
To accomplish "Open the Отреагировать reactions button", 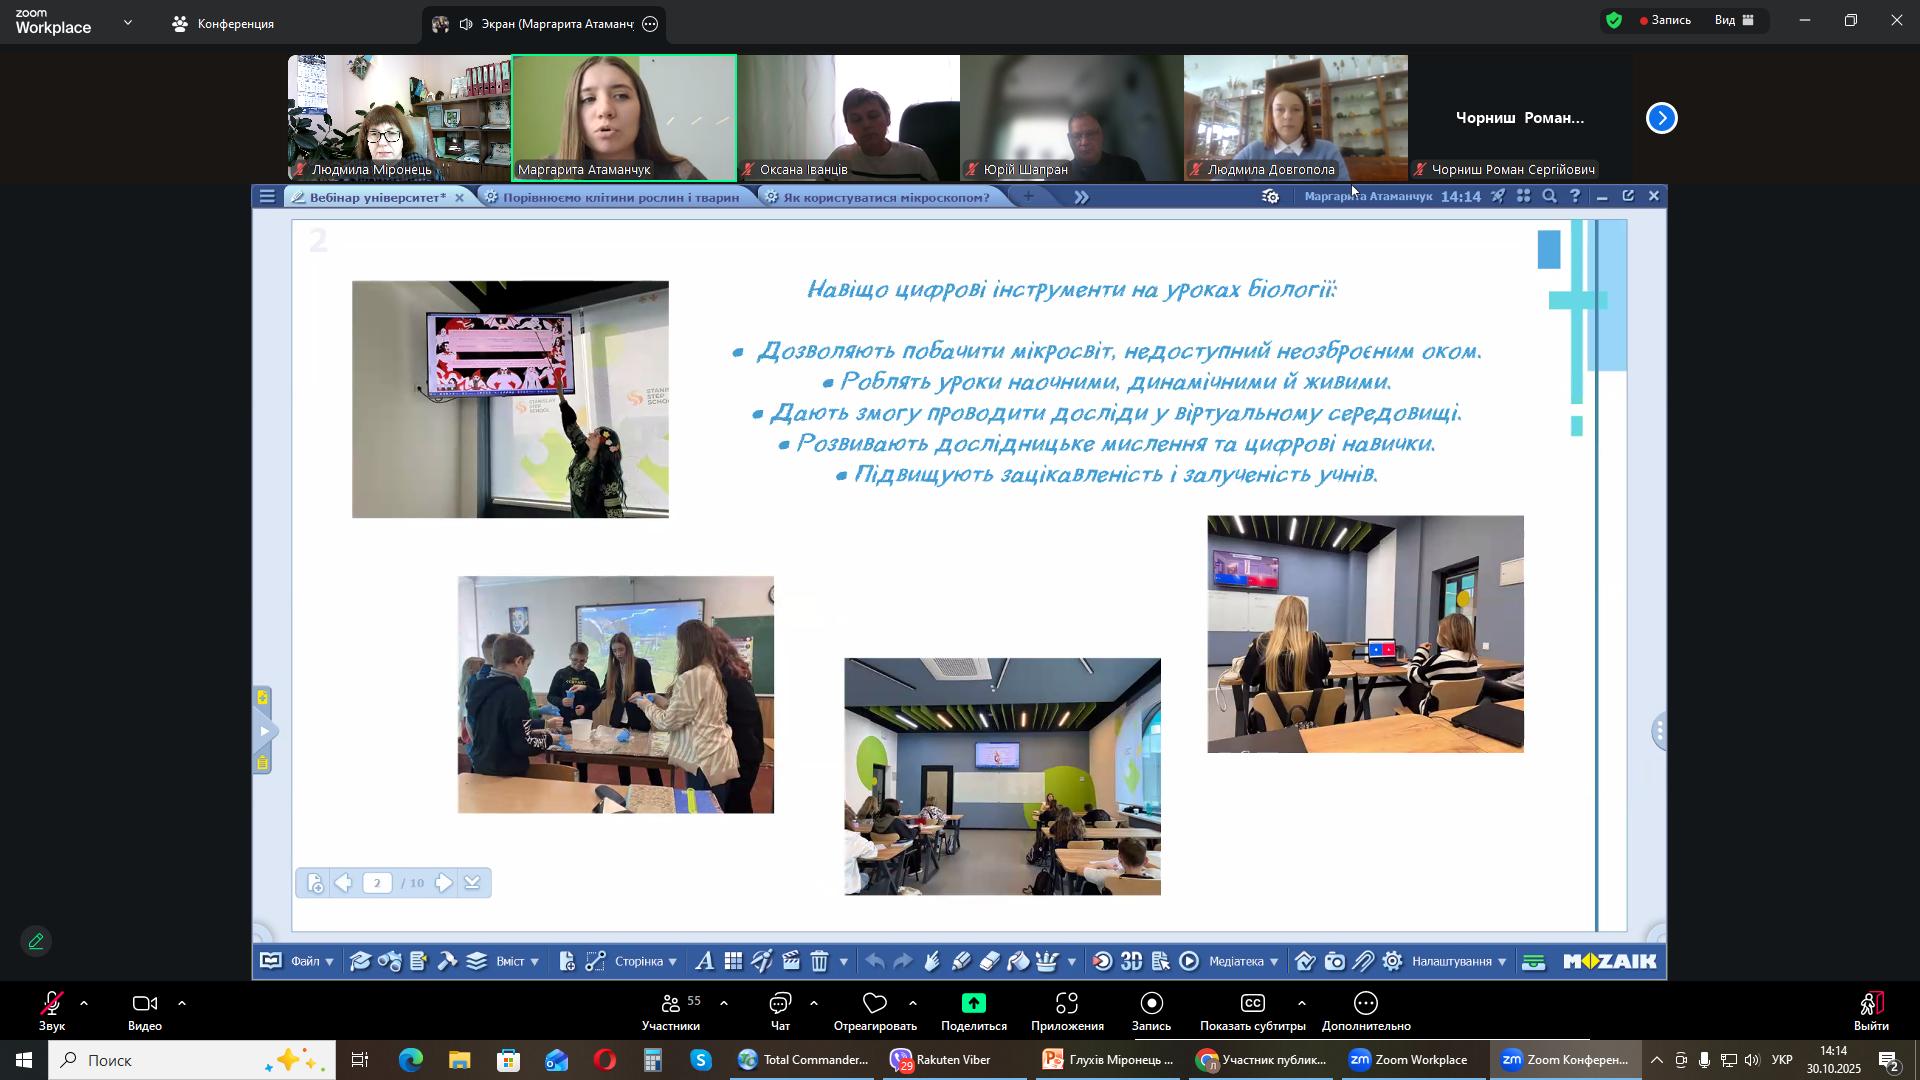I will click(875, 1010).
